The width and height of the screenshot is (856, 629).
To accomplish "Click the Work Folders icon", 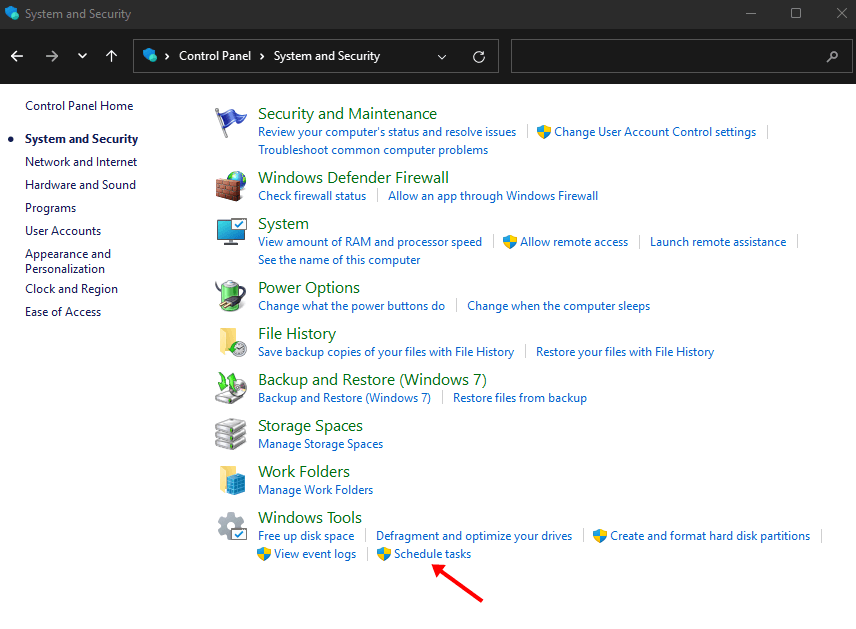I will (x=231, y=480).
